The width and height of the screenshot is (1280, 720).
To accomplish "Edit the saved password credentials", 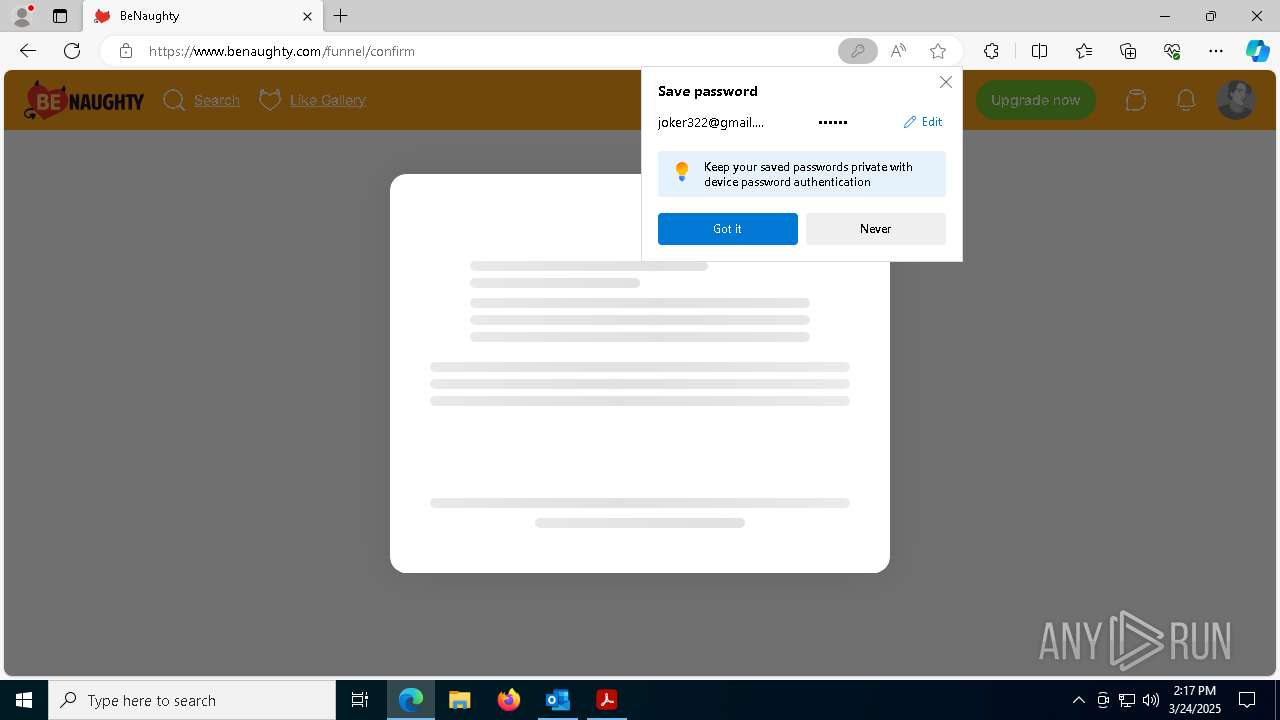I will (x=923, y=122).
